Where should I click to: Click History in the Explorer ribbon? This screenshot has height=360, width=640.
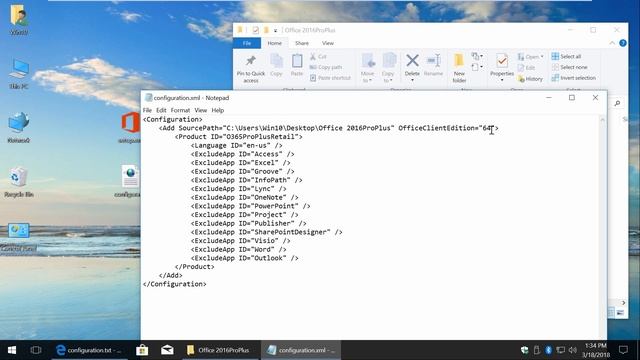tap(530, 79)
